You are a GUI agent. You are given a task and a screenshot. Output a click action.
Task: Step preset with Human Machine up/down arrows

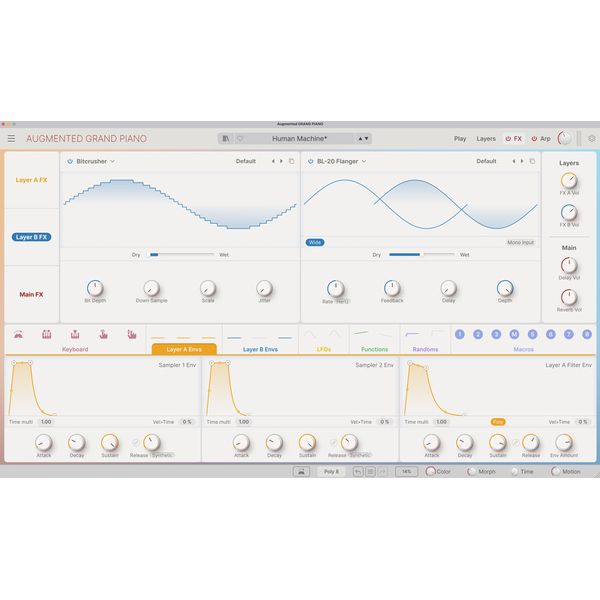[x=363, y=139]
